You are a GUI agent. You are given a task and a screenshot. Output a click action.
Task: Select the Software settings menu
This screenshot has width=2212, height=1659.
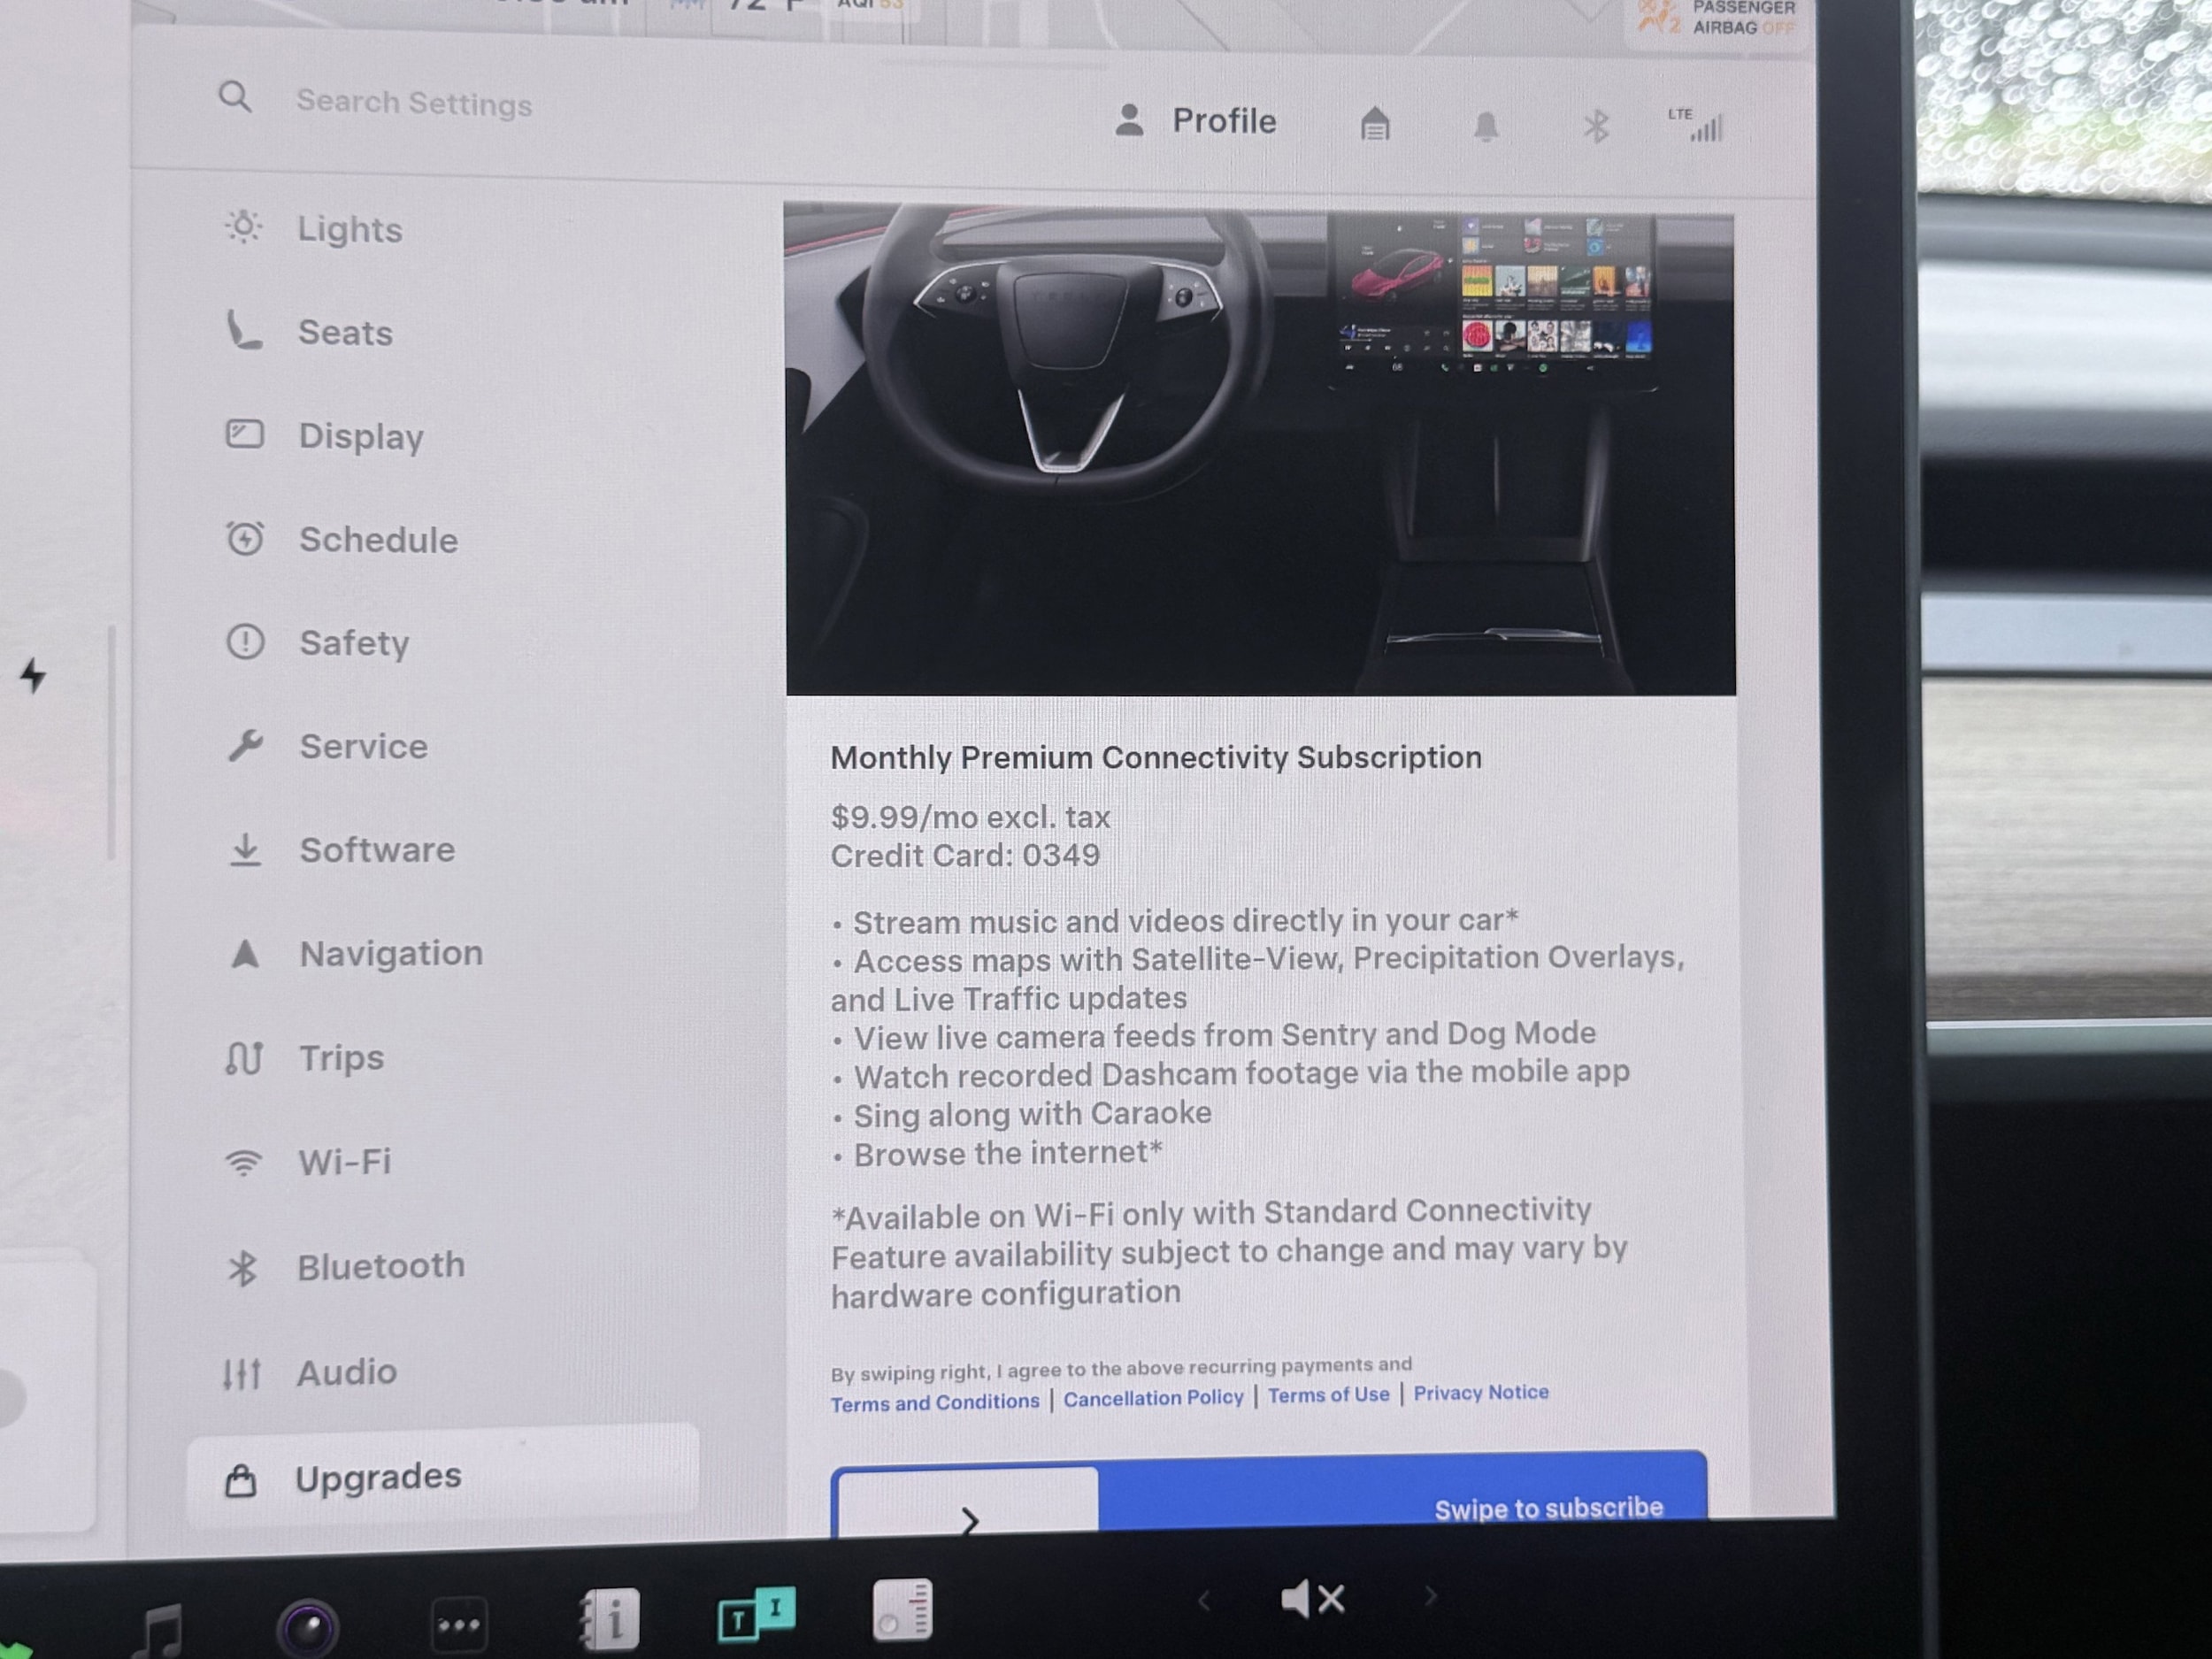coord(377,850)
